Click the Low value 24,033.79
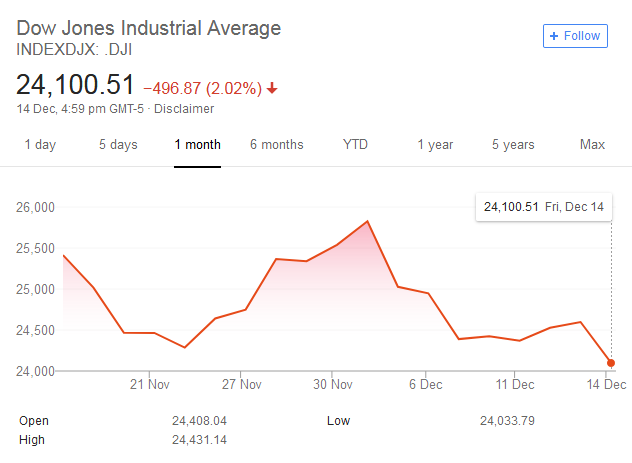The image size is (632, 463). pyautogui.click(x=507, y=421)
